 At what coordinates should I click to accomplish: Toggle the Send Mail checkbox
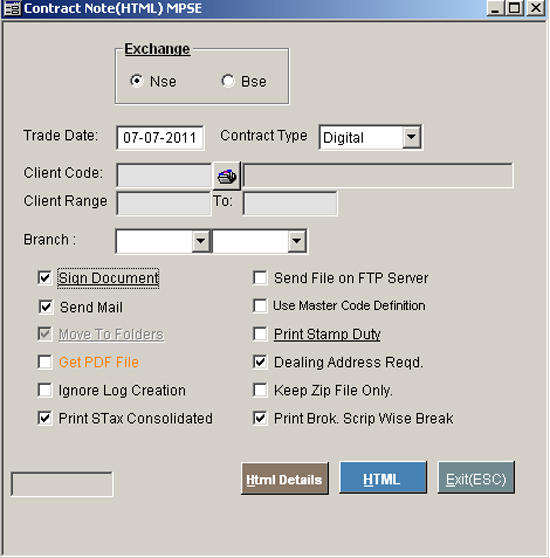pos(46,307)
